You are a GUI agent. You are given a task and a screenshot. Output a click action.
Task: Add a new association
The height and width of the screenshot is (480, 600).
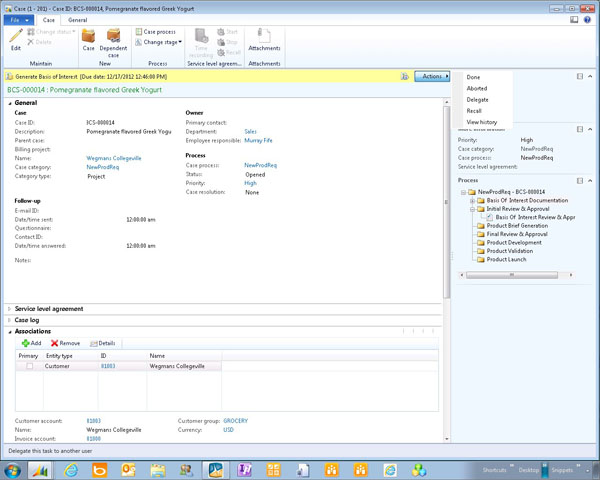point(31,343)
